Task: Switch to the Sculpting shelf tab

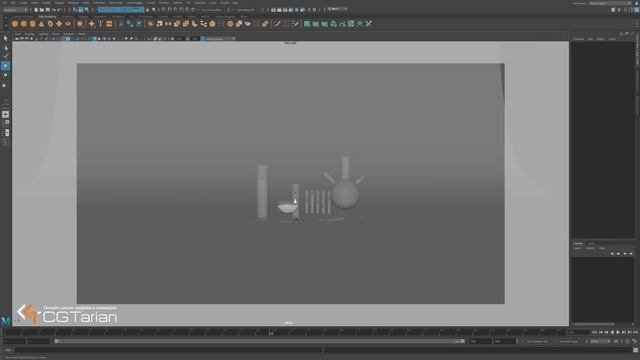Action: click(x=67, y=17)
